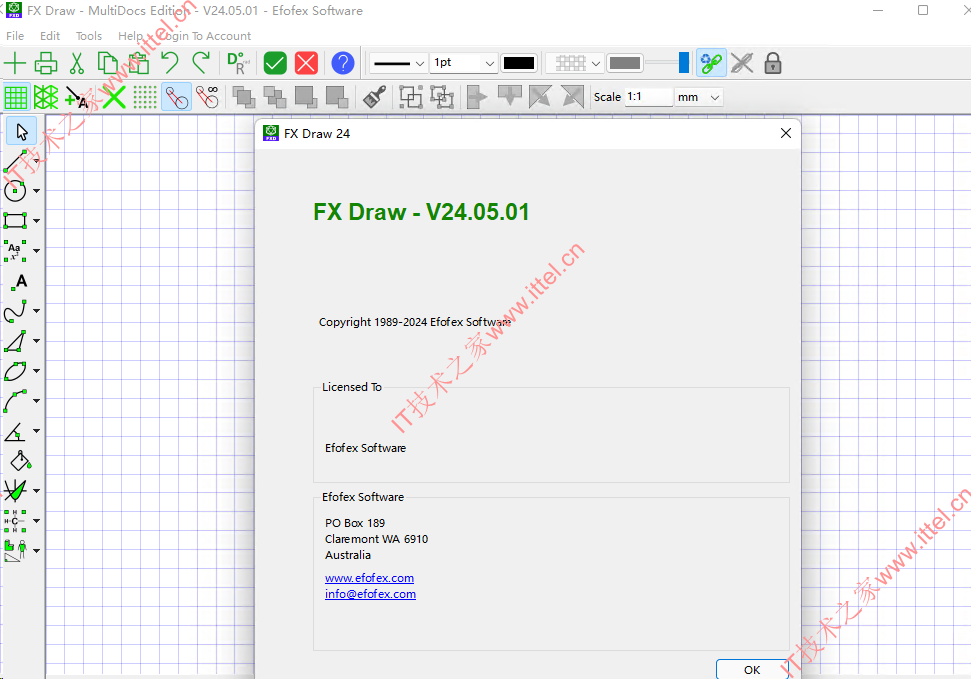
Task: Select the chemistry structure tool
Action: tap(15, 521)
